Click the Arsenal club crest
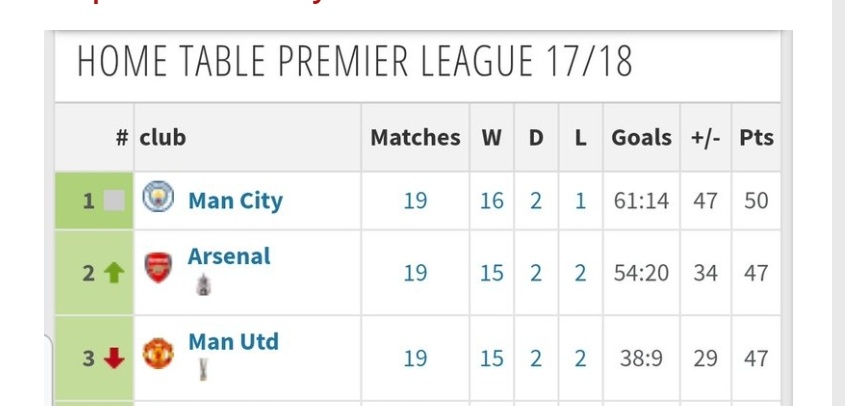Screen dimensions: 859x406 [158, 267]
